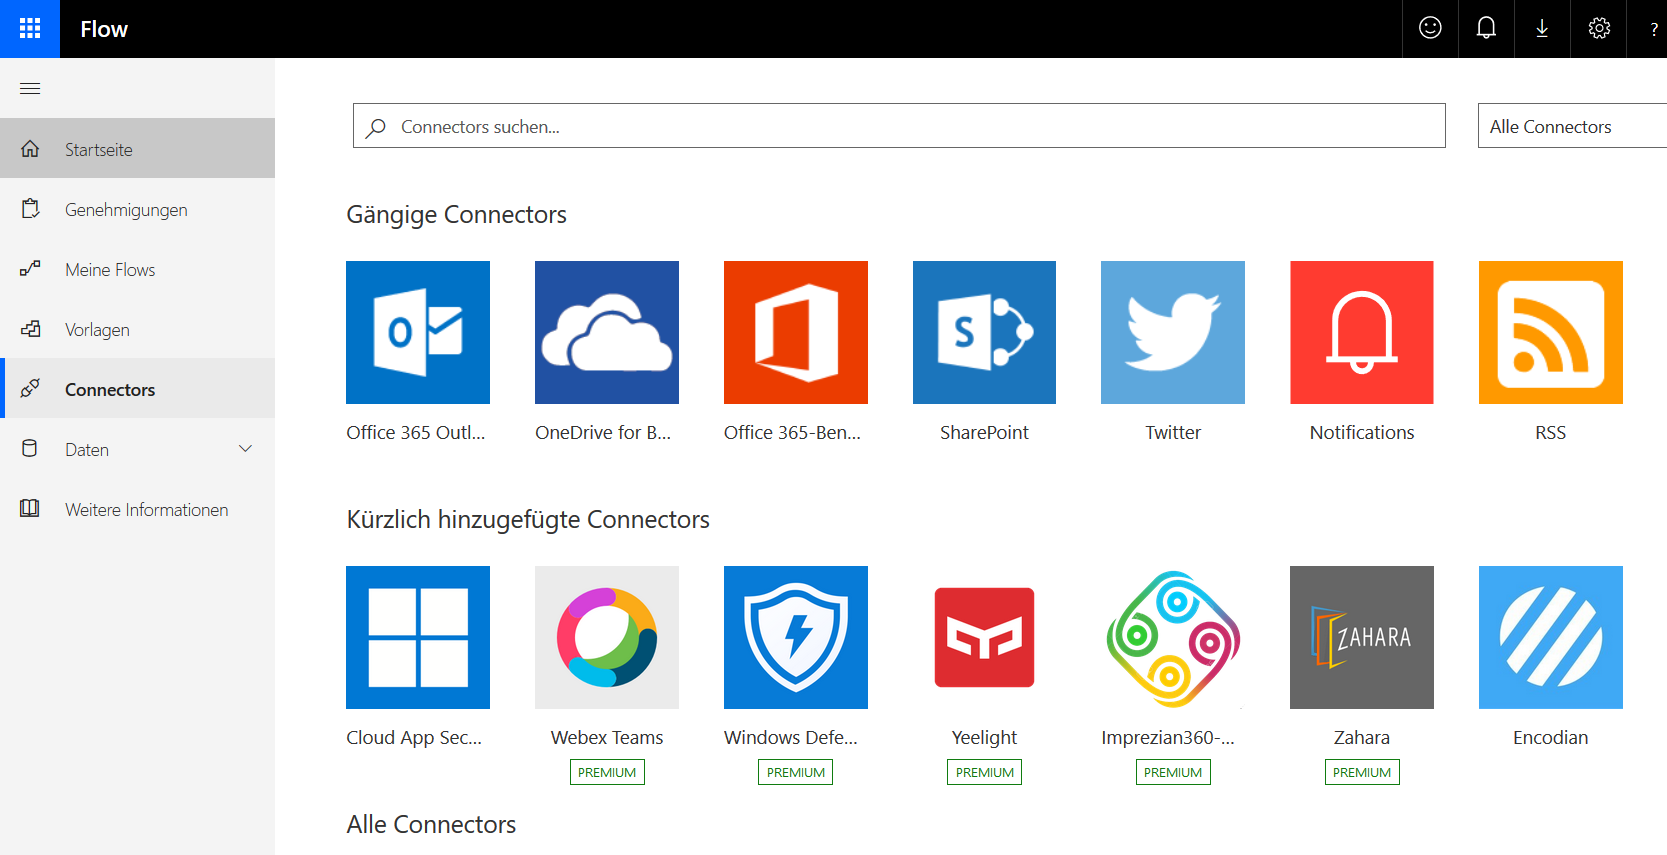Open the SharePoint connector tile

pyautogui.click(x=984, y=332)
